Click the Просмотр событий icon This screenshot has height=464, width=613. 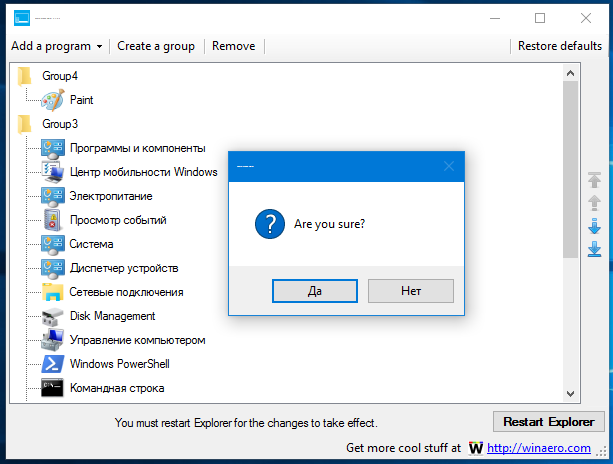(52, 220)
